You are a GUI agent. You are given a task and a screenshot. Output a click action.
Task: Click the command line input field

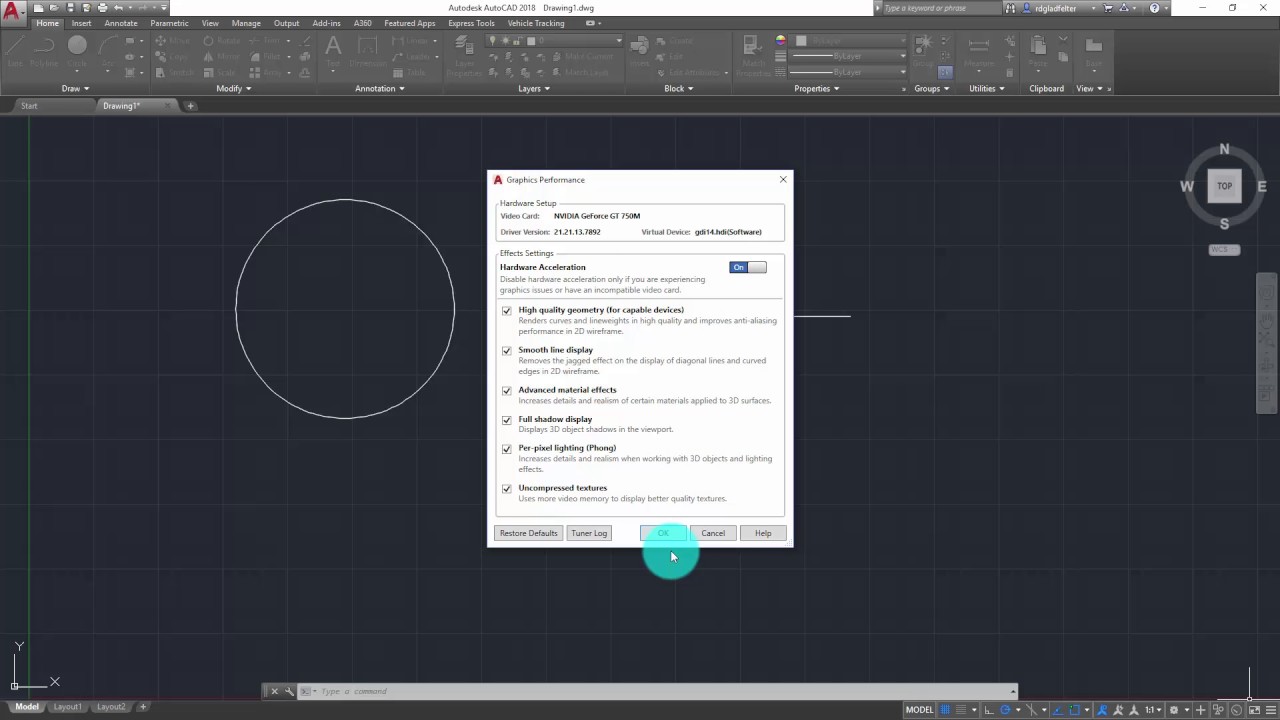click(x=660, y=691)
